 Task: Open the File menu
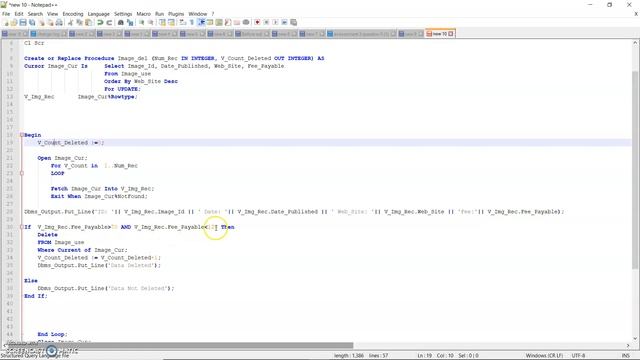point(6,14)
